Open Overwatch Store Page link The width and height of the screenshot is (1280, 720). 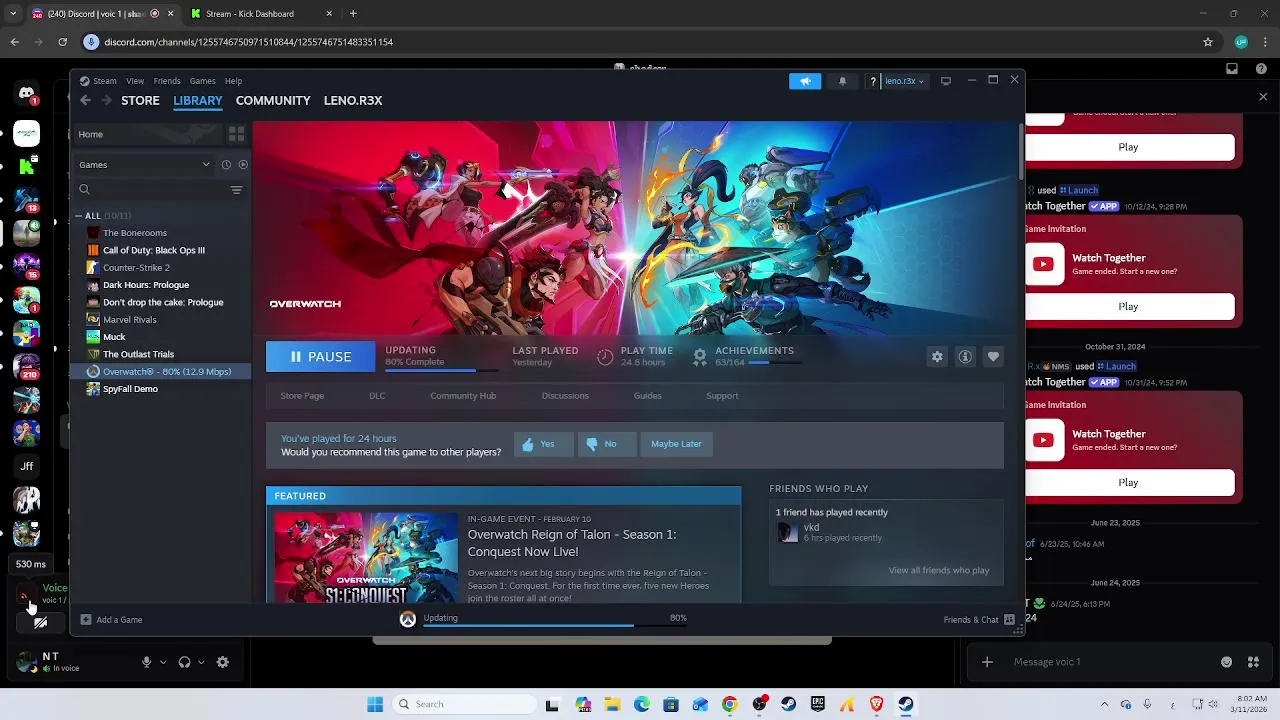(302, 396)
